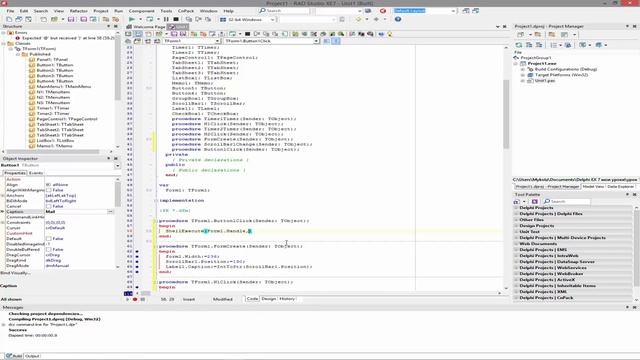Screen dimensions: 640x360
Task: Open the target platform 32-bit Windows dropdown
Action: (272, 19)
